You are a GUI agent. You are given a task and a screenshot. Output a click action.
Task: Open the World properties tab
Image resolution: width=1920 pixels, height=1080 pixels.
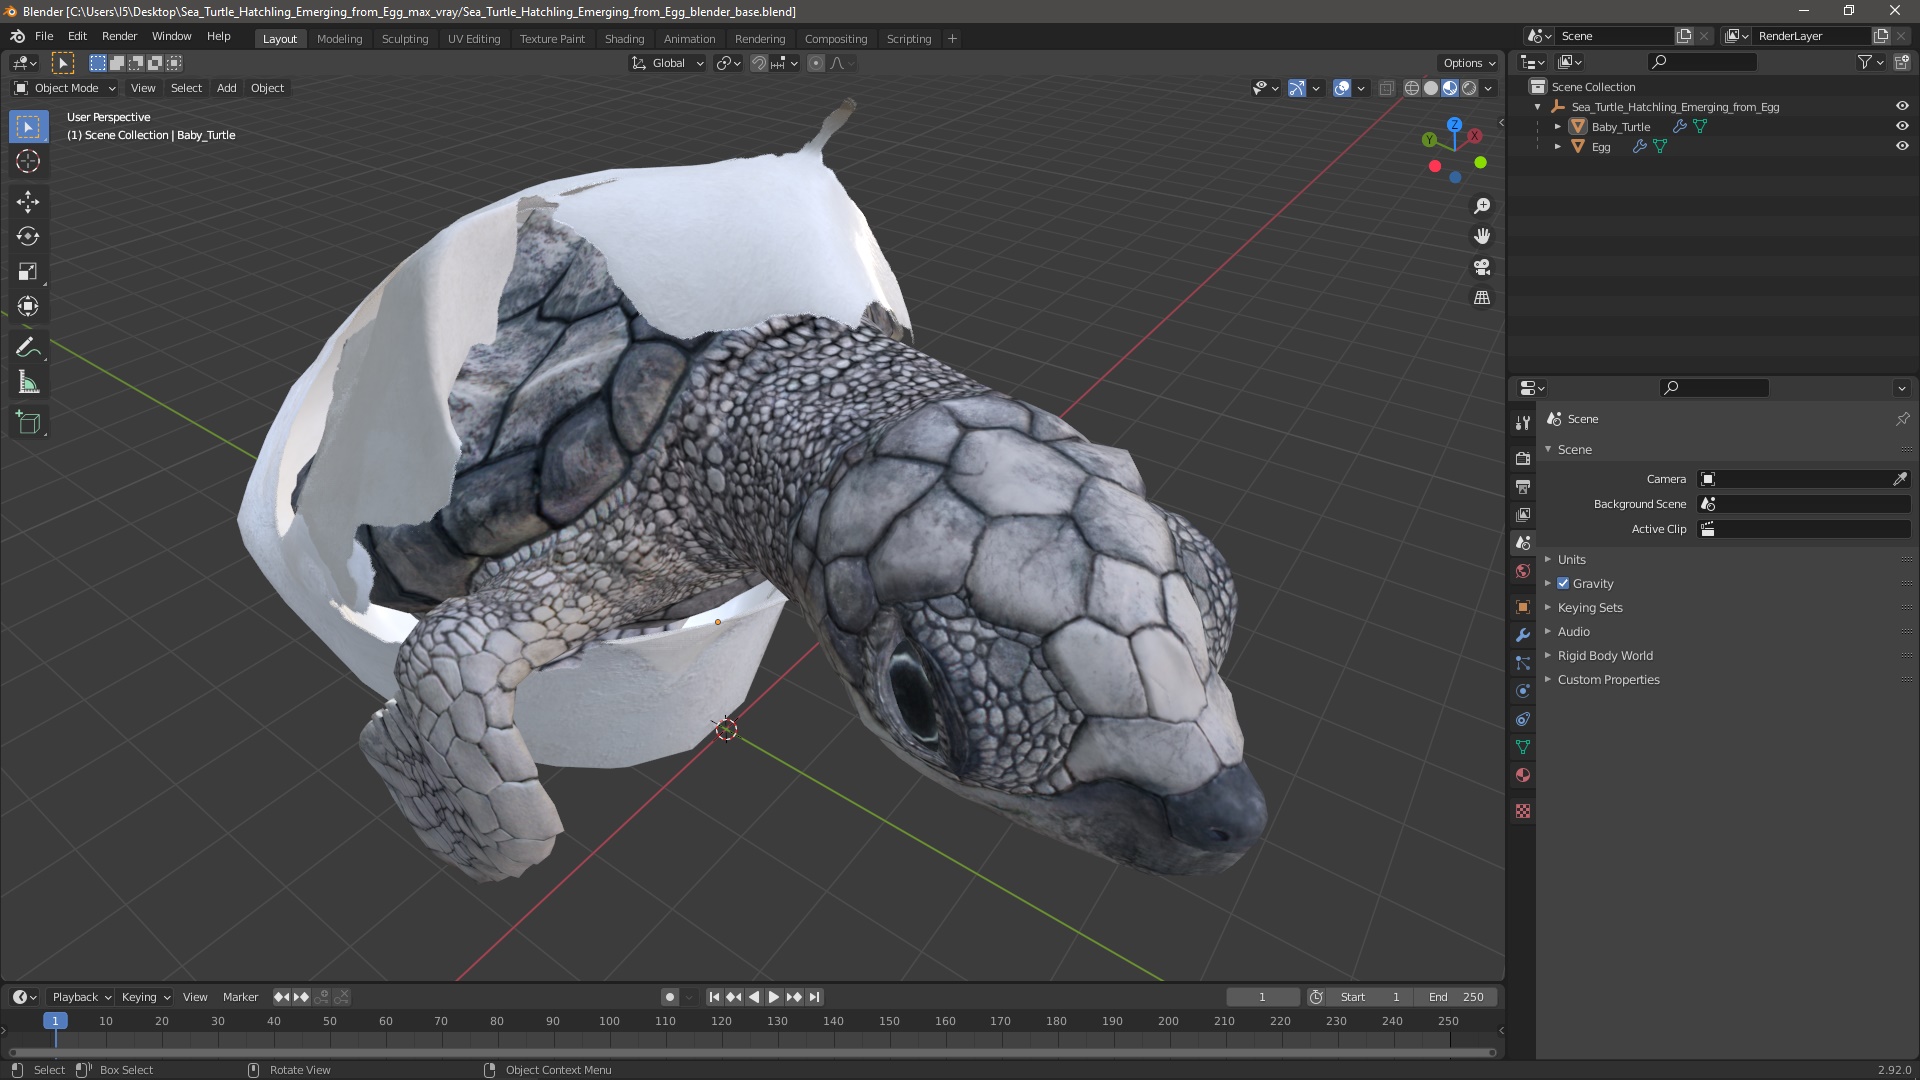[1523, 571]
